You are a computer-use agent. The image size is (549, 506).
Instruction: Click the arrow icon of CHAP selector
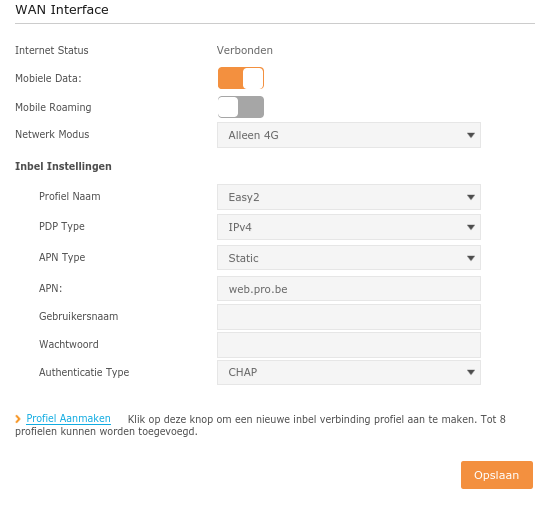[x=471, y=372]
